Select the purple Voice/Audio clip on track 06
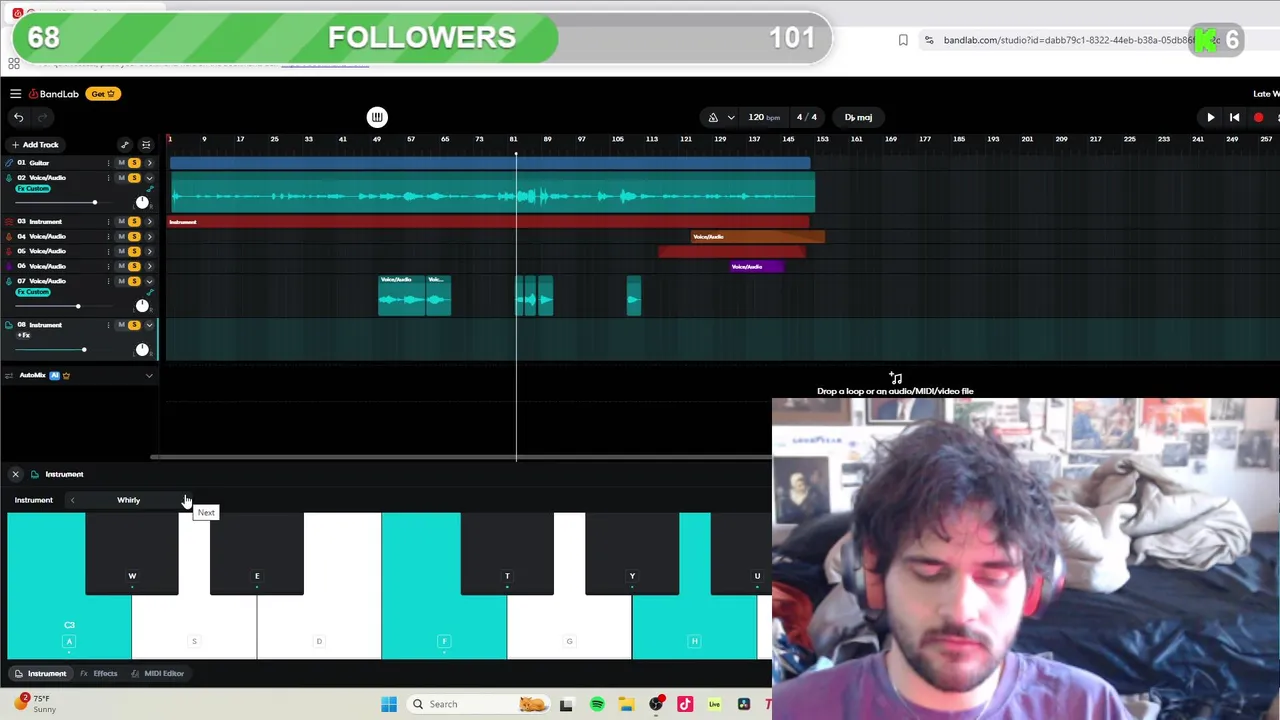 pos(756,267)
